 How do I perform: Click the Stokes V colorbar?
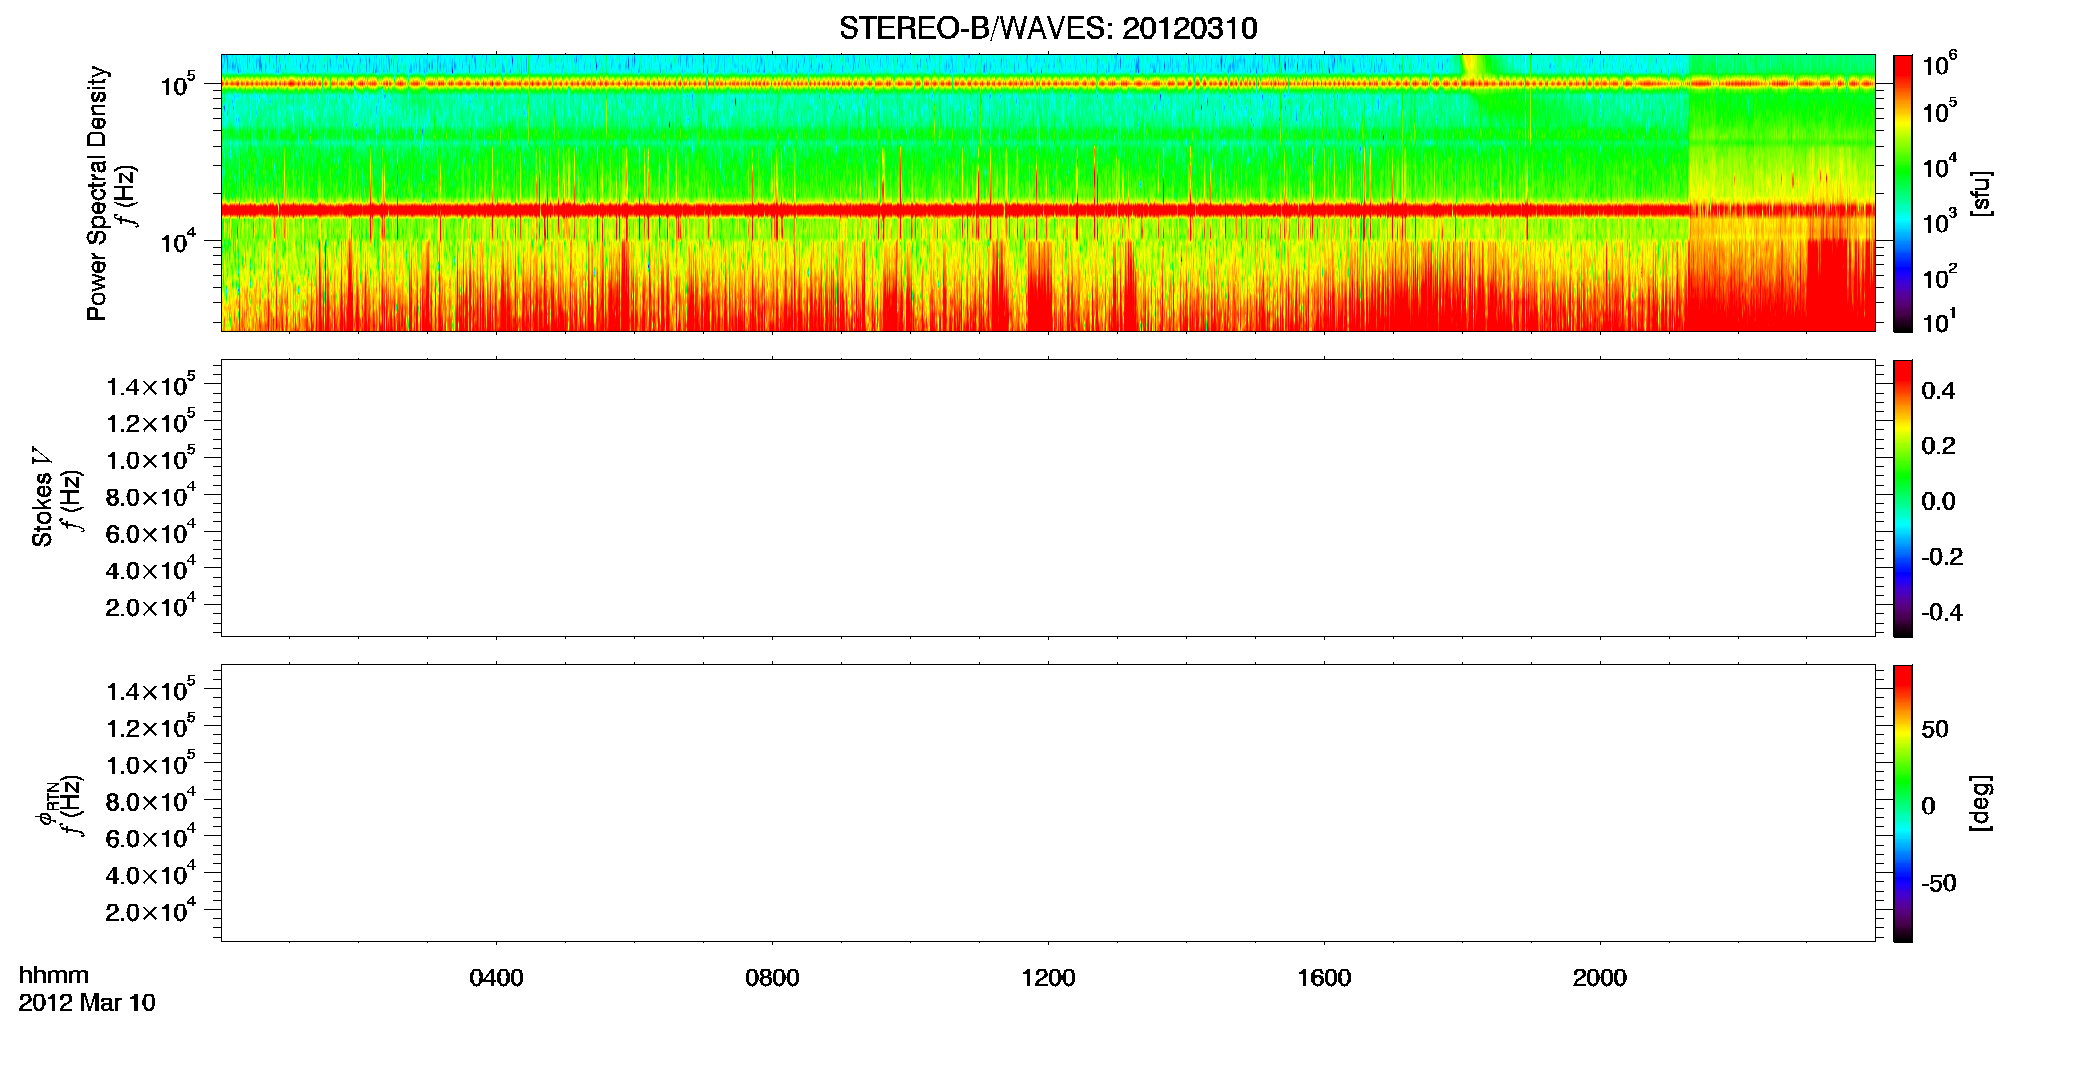[x=1903, y=498]
